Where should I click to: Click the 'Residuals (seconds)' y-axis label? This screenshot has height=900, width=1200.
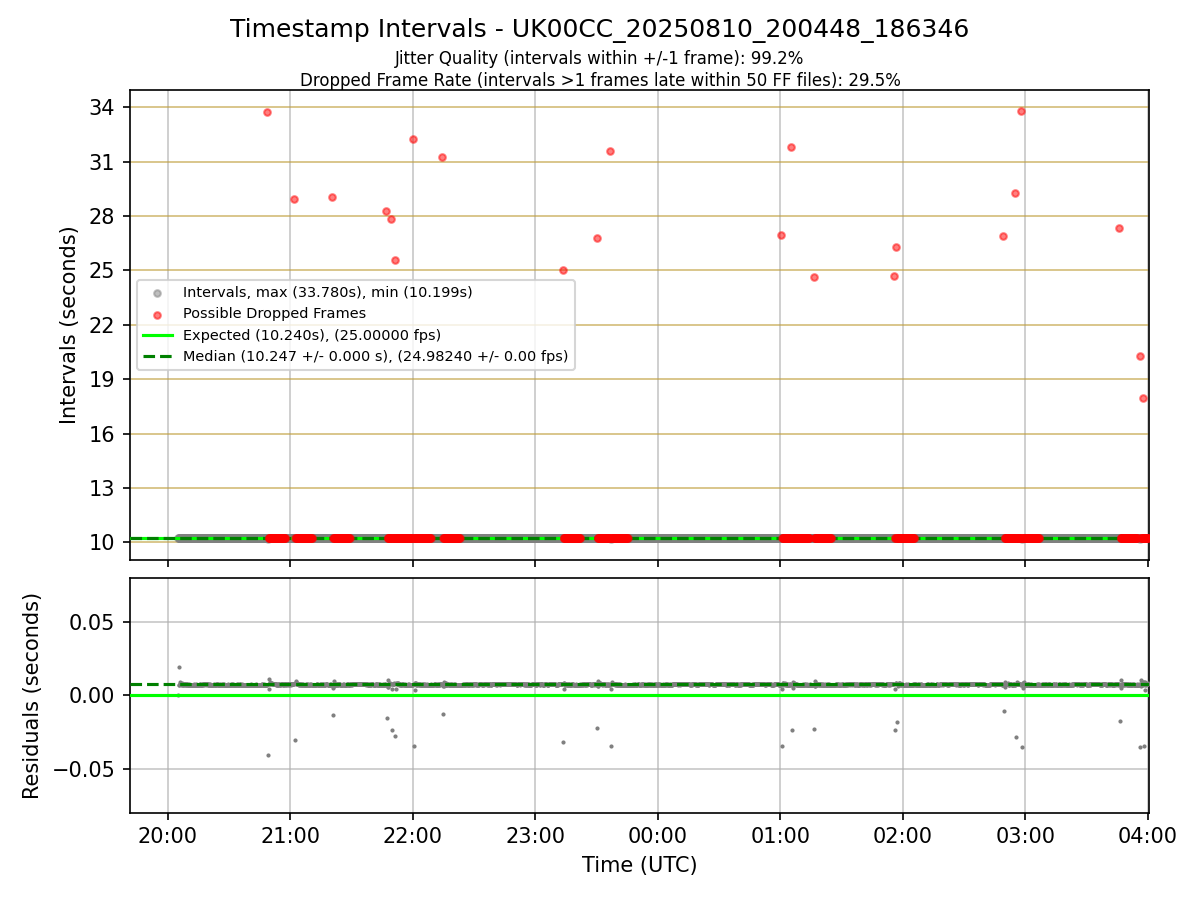tap(32, 696)
